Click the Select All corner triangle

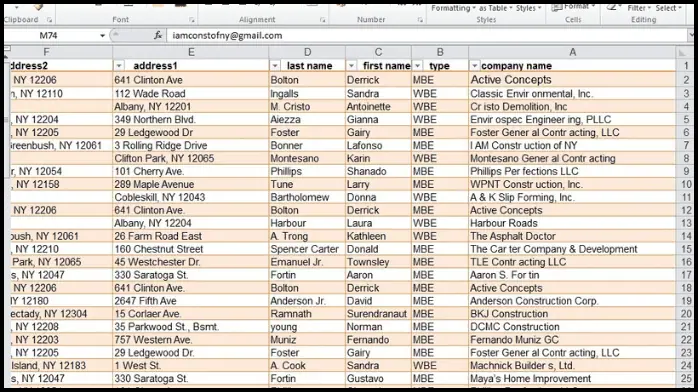(x=682, y=53)
